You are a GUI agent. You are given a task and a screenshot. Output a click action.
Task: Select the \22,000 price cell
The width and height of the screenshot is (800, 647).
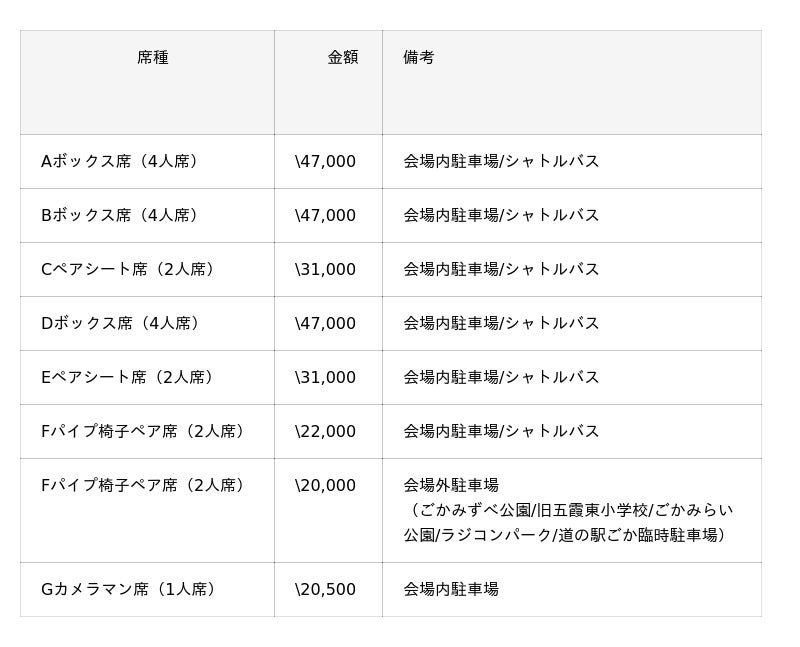[x=326, y=431]
